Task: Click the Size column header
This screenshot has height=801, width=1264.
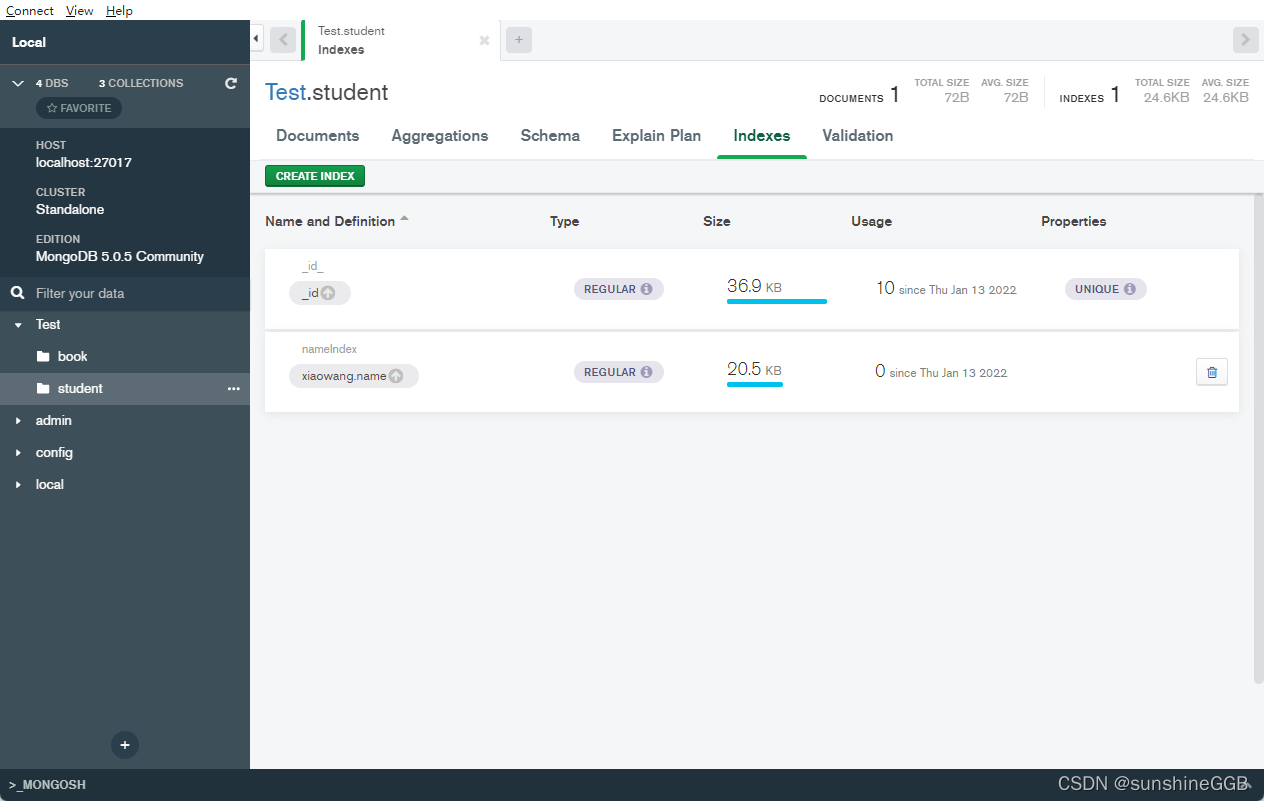Action: tap(717, 222)
